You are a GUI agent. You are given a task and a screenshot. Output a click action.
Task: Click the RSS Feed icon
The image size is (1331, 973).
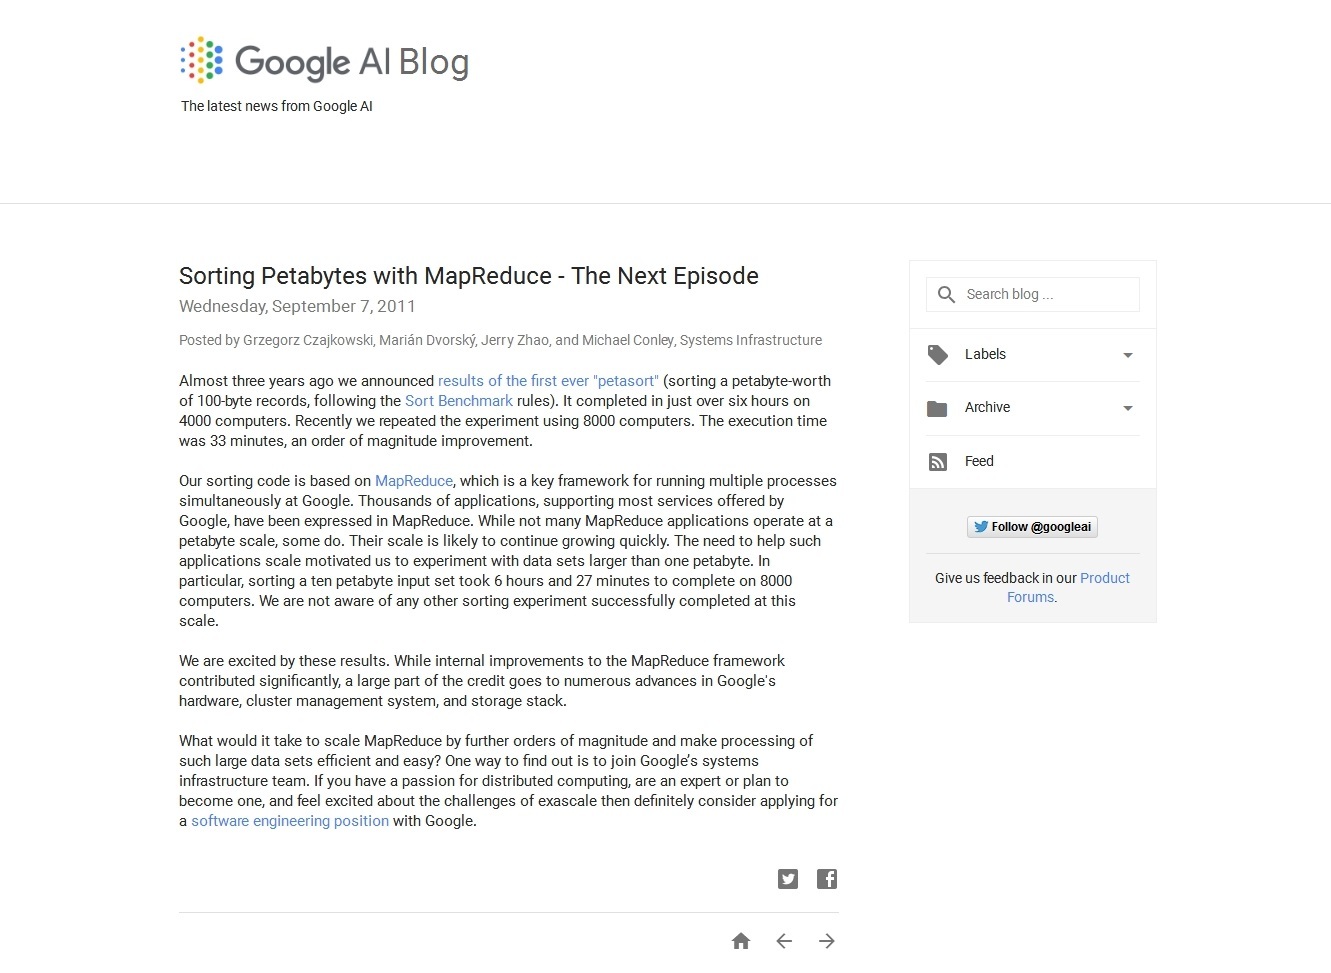click(937, 462)
